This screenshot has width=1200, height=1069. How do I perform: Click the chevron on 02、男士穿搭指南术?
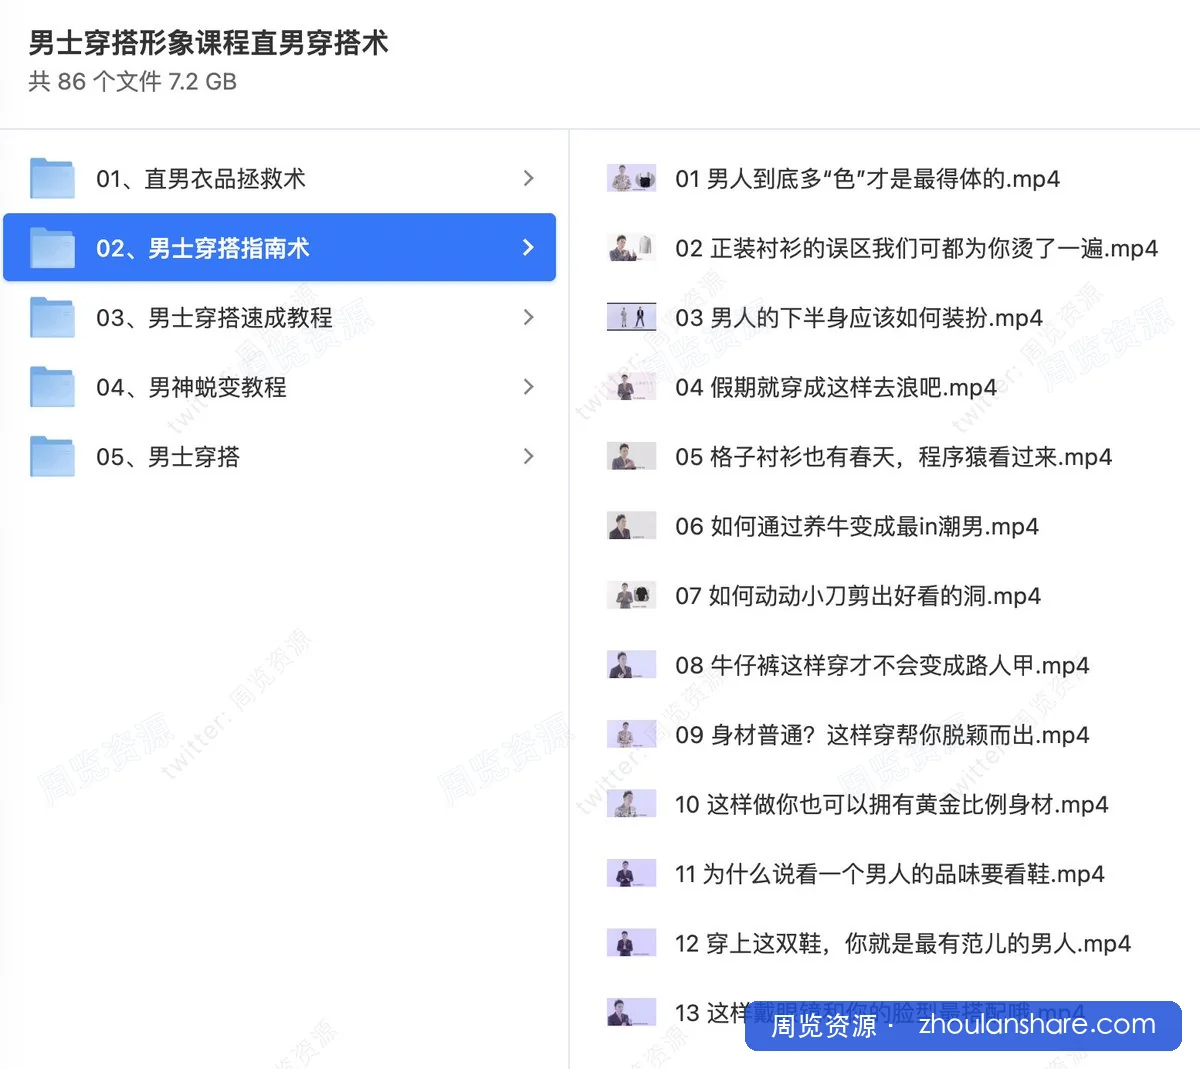tap(529, 248)
